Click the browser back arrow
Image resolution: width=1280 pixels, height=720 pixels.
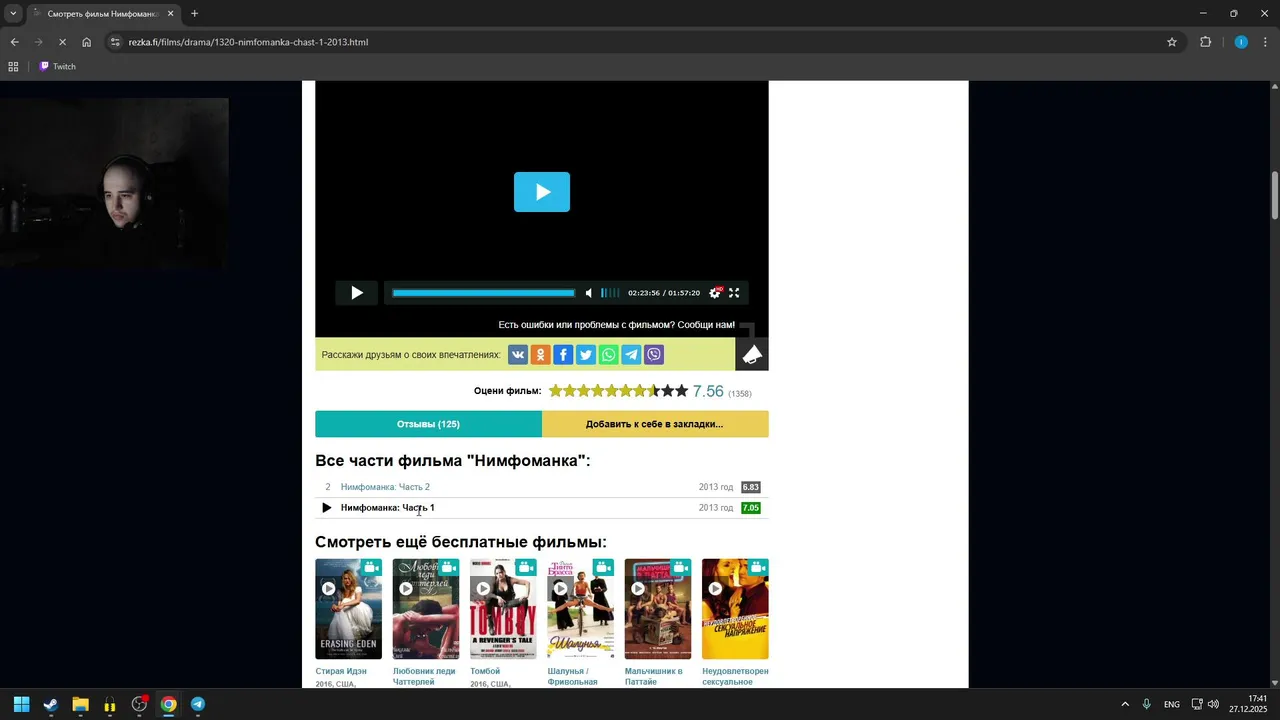[14, 42]
